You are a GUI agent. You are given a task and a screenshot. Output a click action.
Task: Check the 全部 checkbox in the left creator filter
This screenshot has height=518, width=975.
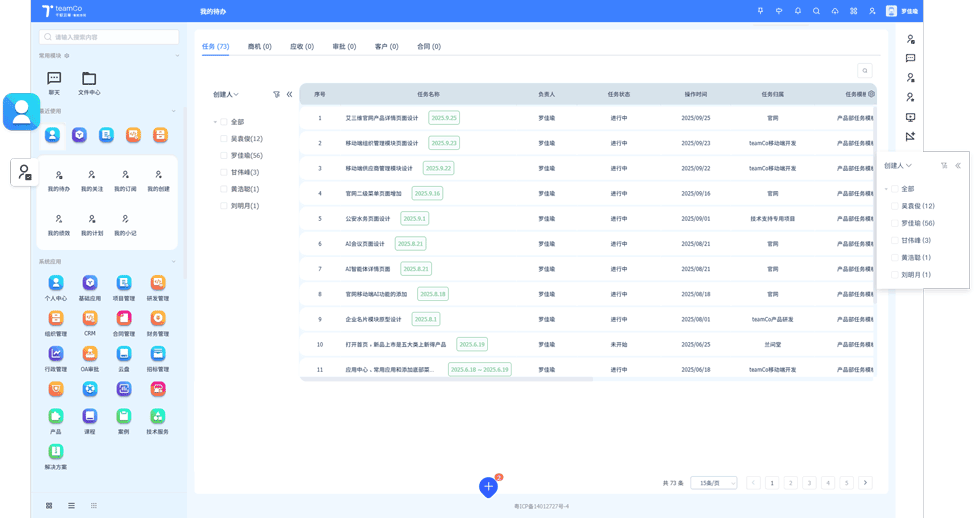(224, 122)
